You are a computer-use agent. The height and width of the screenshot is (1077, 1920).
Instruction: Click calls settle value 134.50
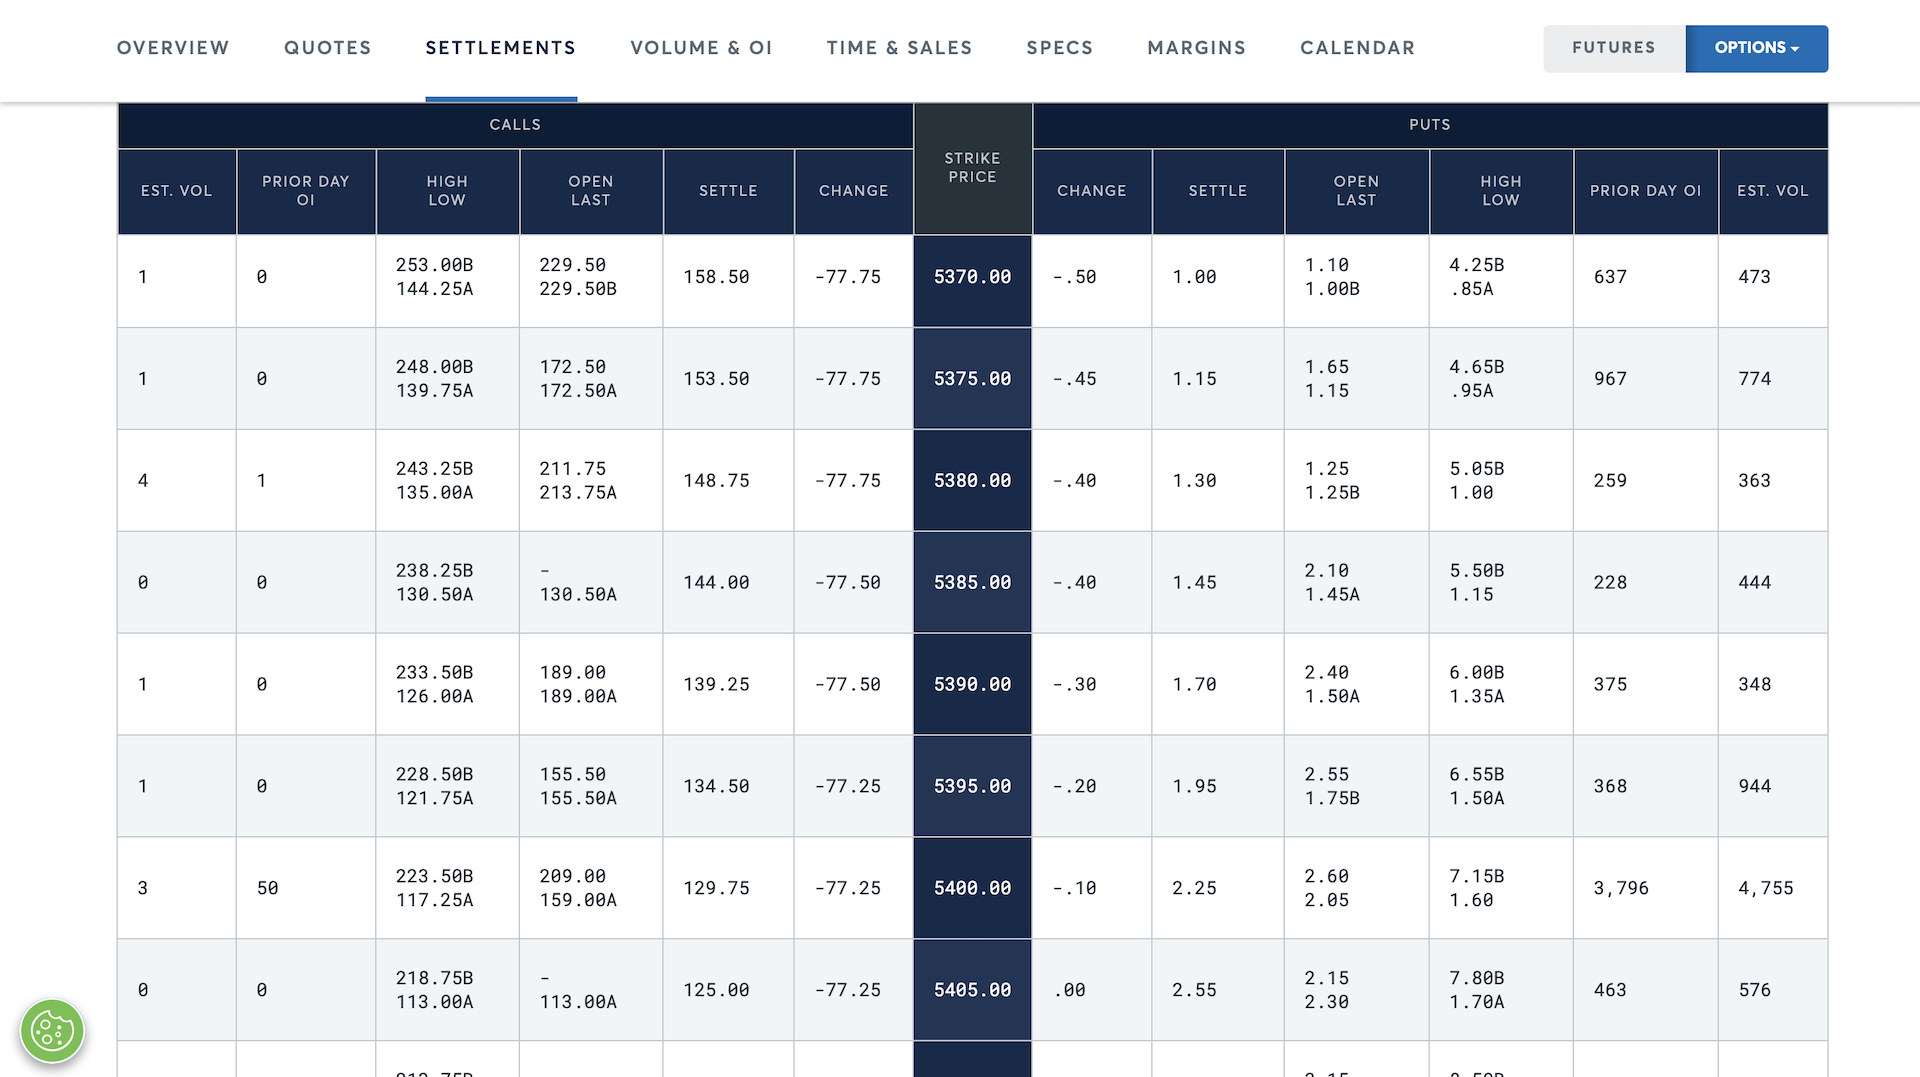pyautogui.click(x=716, y=787)
